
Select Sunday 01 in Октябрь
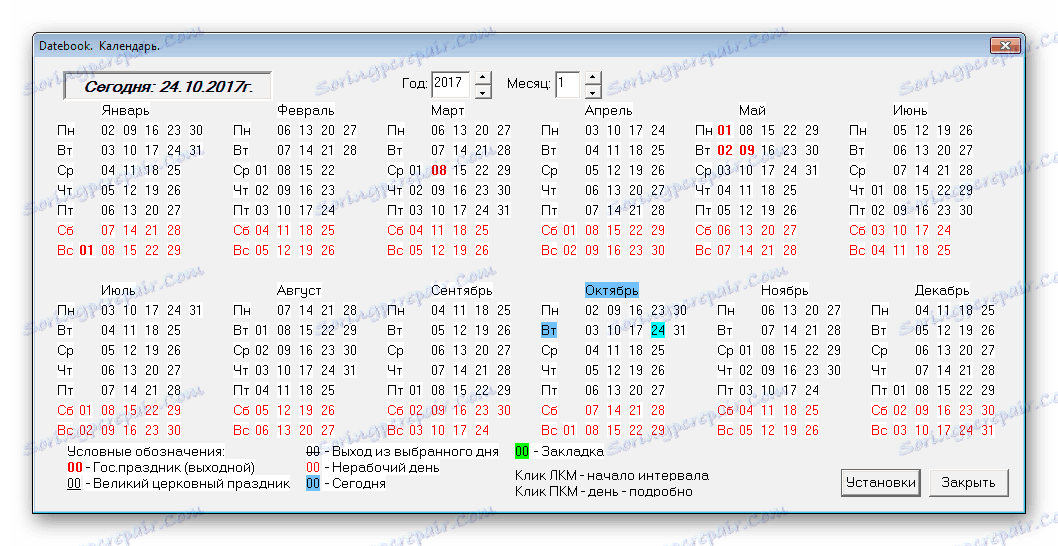click(569, 431)
